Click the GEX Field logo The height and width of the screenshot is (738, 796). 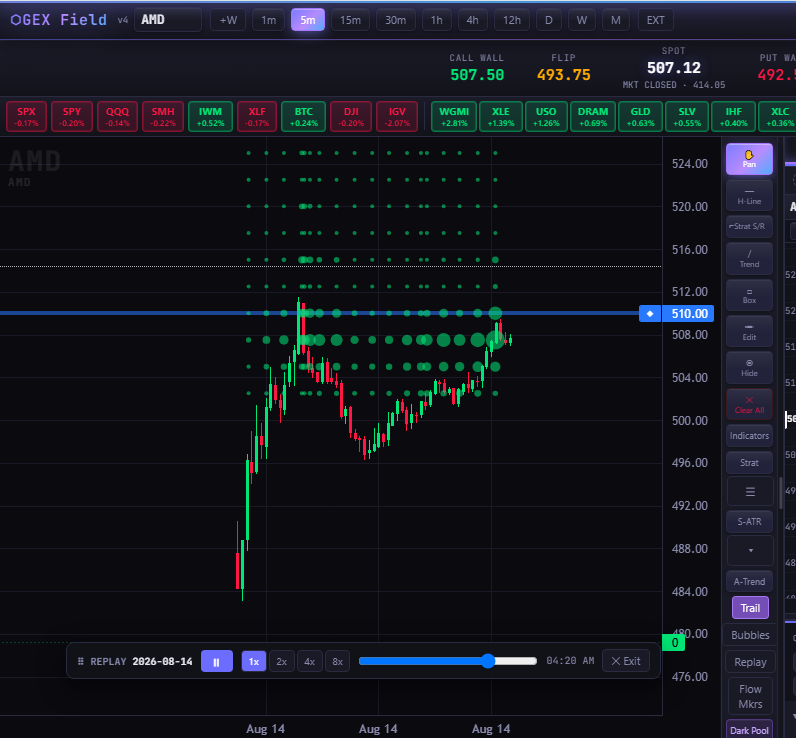point(59,20)
